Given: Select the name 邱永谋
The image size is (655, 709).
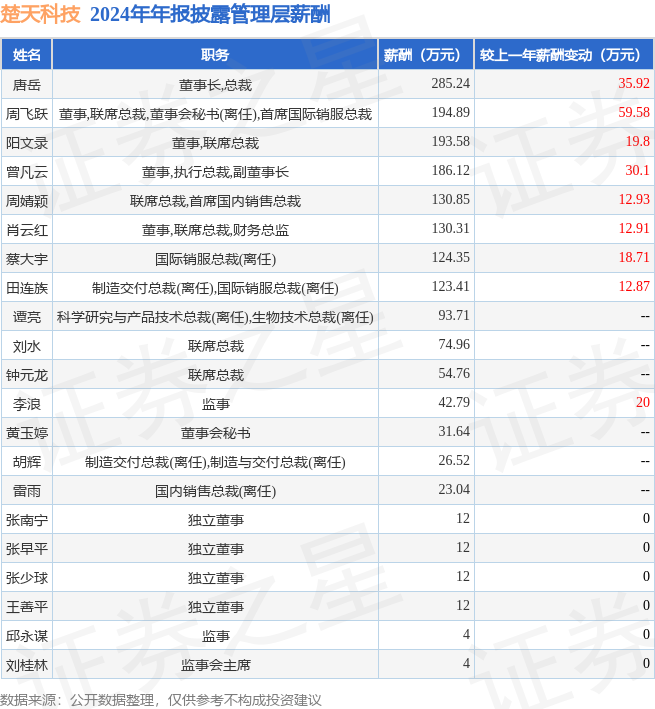Looking at the screenshot, I should (27, 636).
